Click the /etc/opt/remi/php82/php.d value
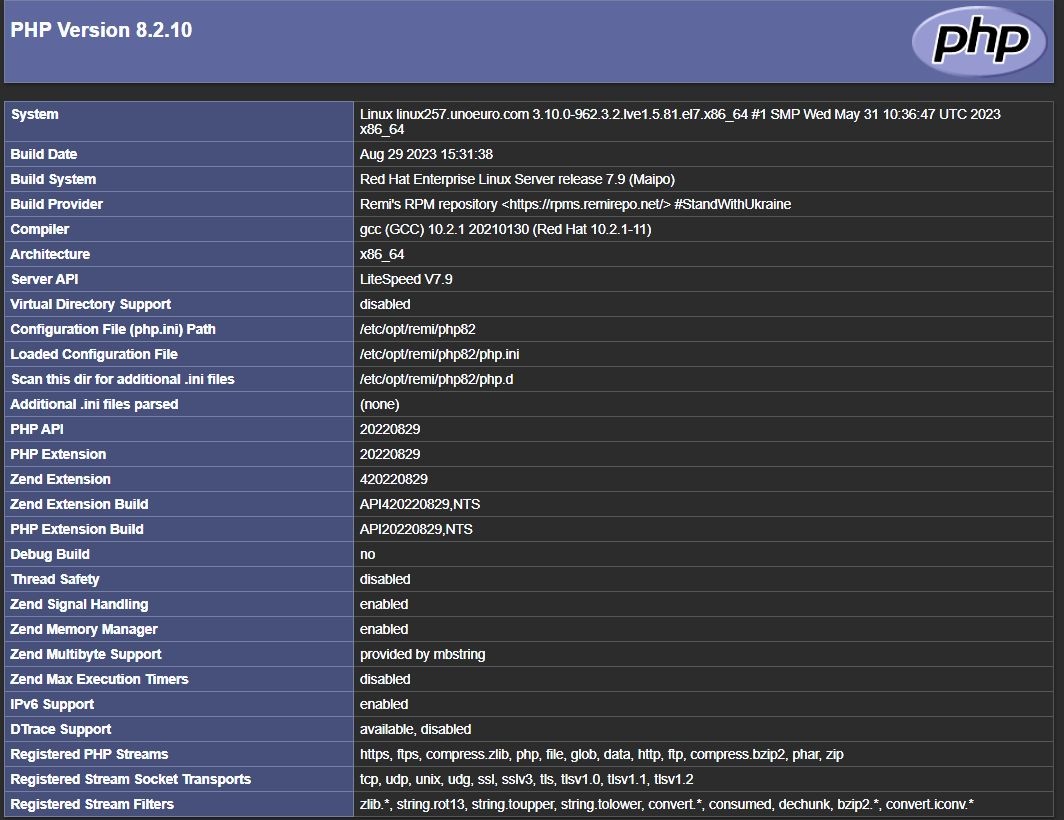The width and height of the screenshot is (1064, 820). pyautogui.click(x=436, y=379)
